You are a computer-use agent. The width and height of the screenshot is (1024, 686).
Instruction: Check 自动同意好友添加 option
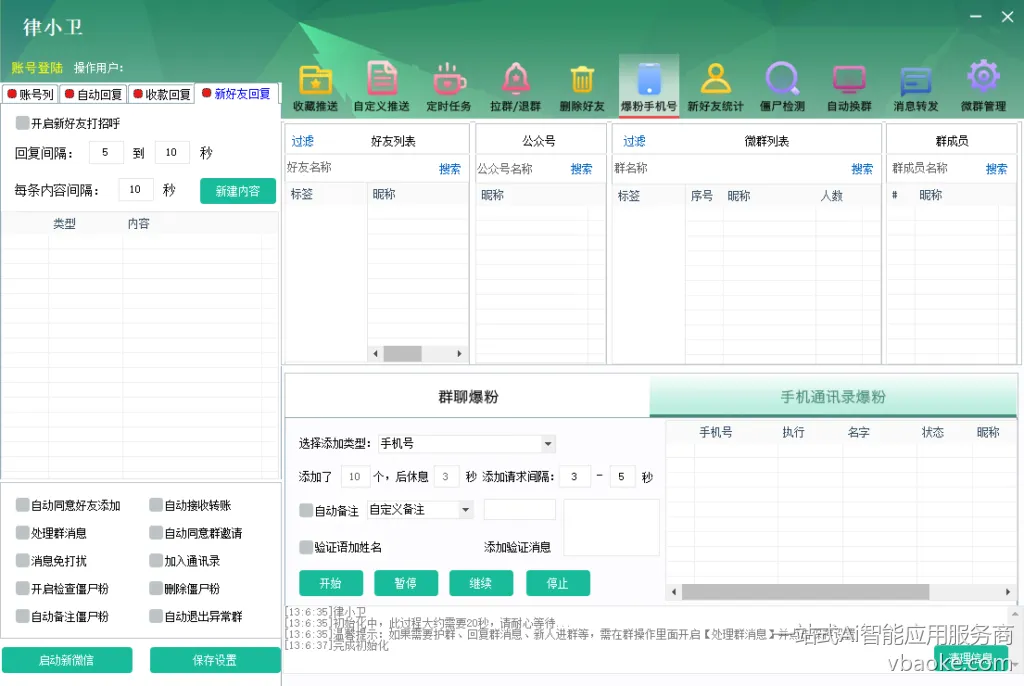point(23,505)
